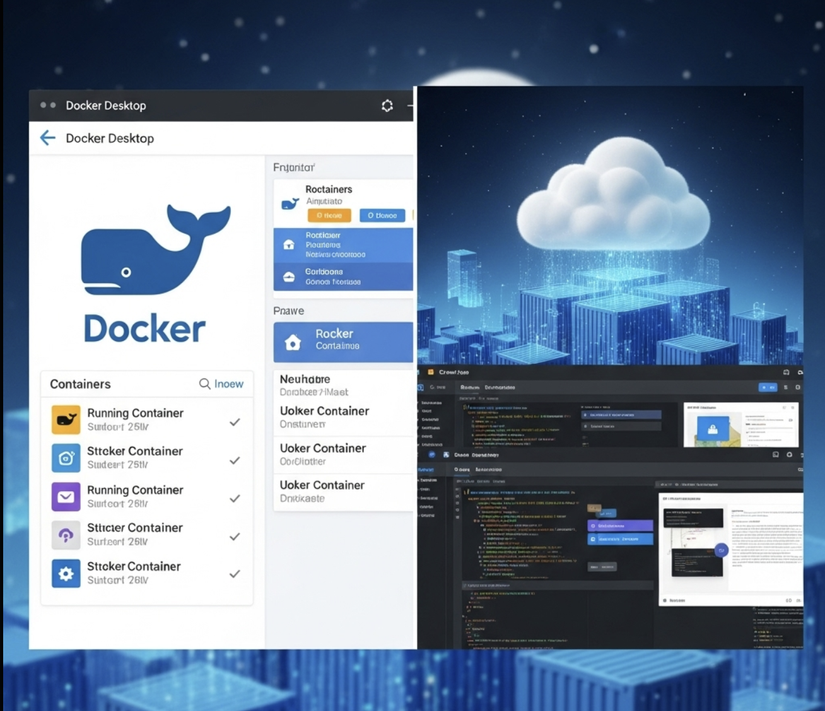The width and height of the screenshot is (825, 711).
Task: Open the Rocker Contalnue button
Action: pos(343,342)
